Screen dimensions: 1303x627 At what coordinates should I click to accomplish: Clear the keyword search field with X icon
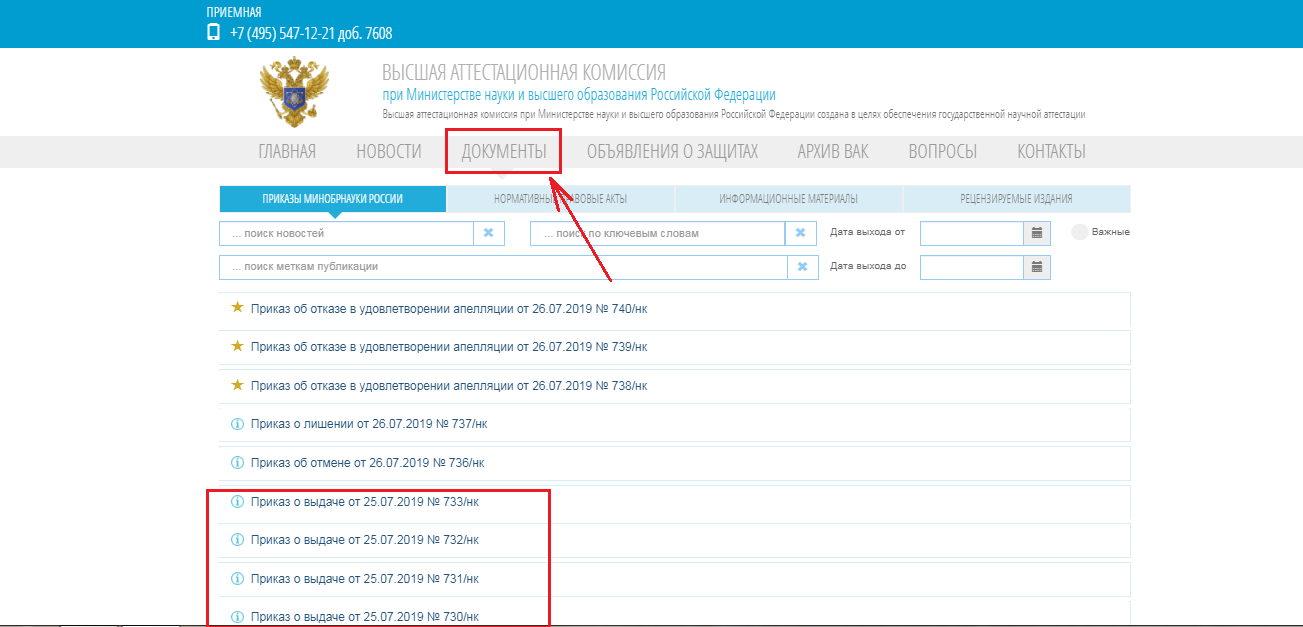point(800,233)
